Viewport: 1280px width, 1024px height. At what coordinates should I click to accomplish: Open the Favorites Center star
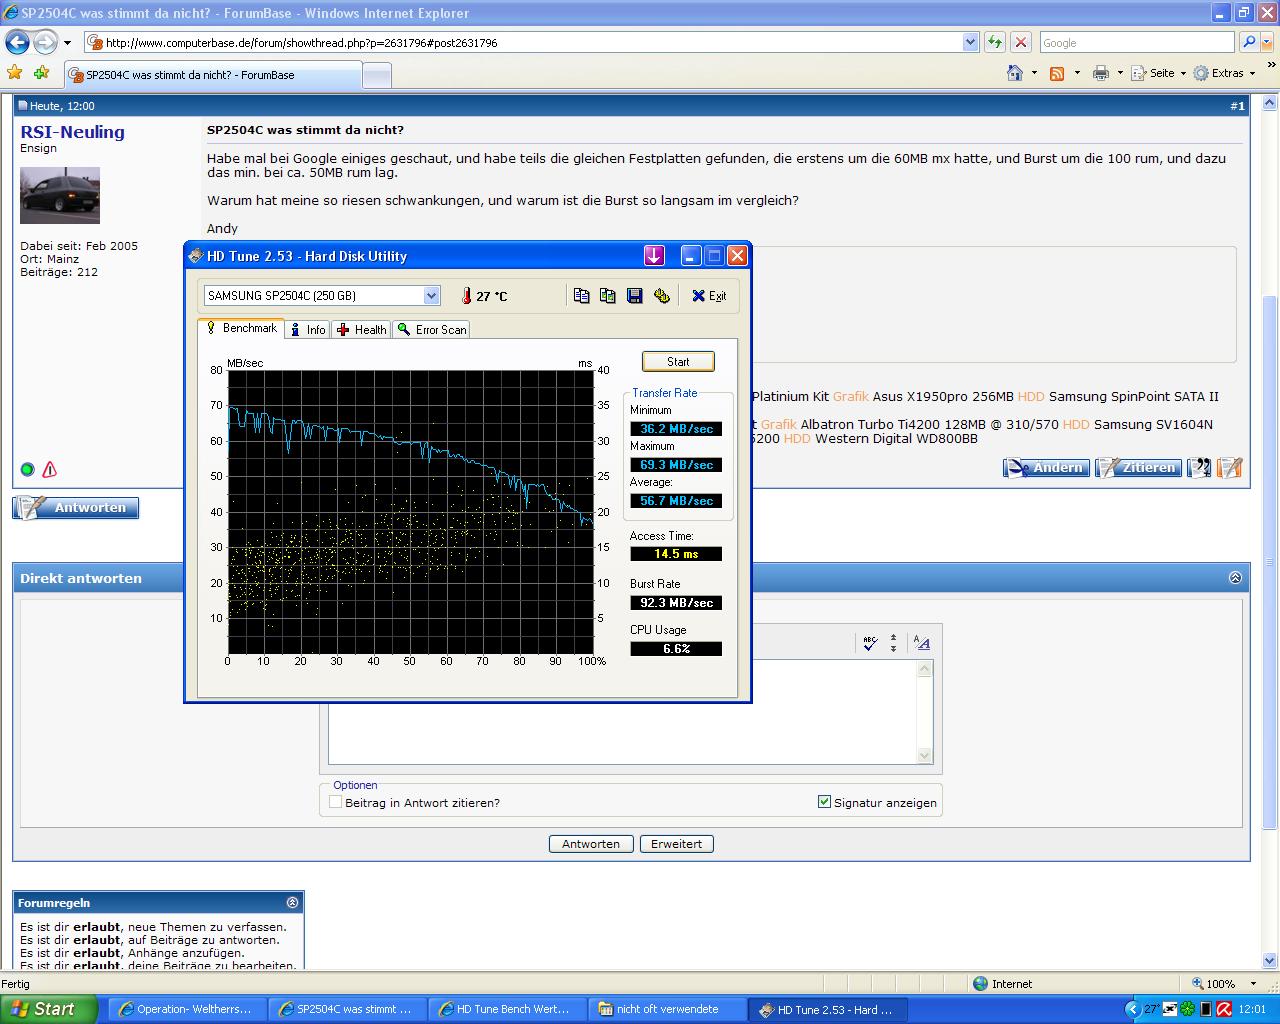tap(14, 73)
